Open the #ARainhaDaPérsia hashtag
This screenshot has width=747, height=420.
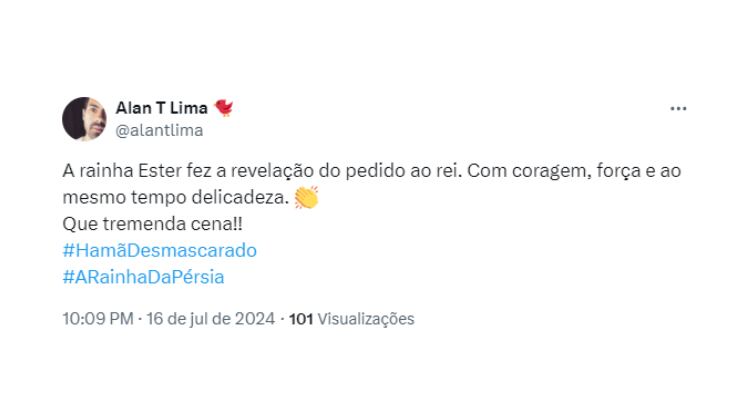coord(143,277)
